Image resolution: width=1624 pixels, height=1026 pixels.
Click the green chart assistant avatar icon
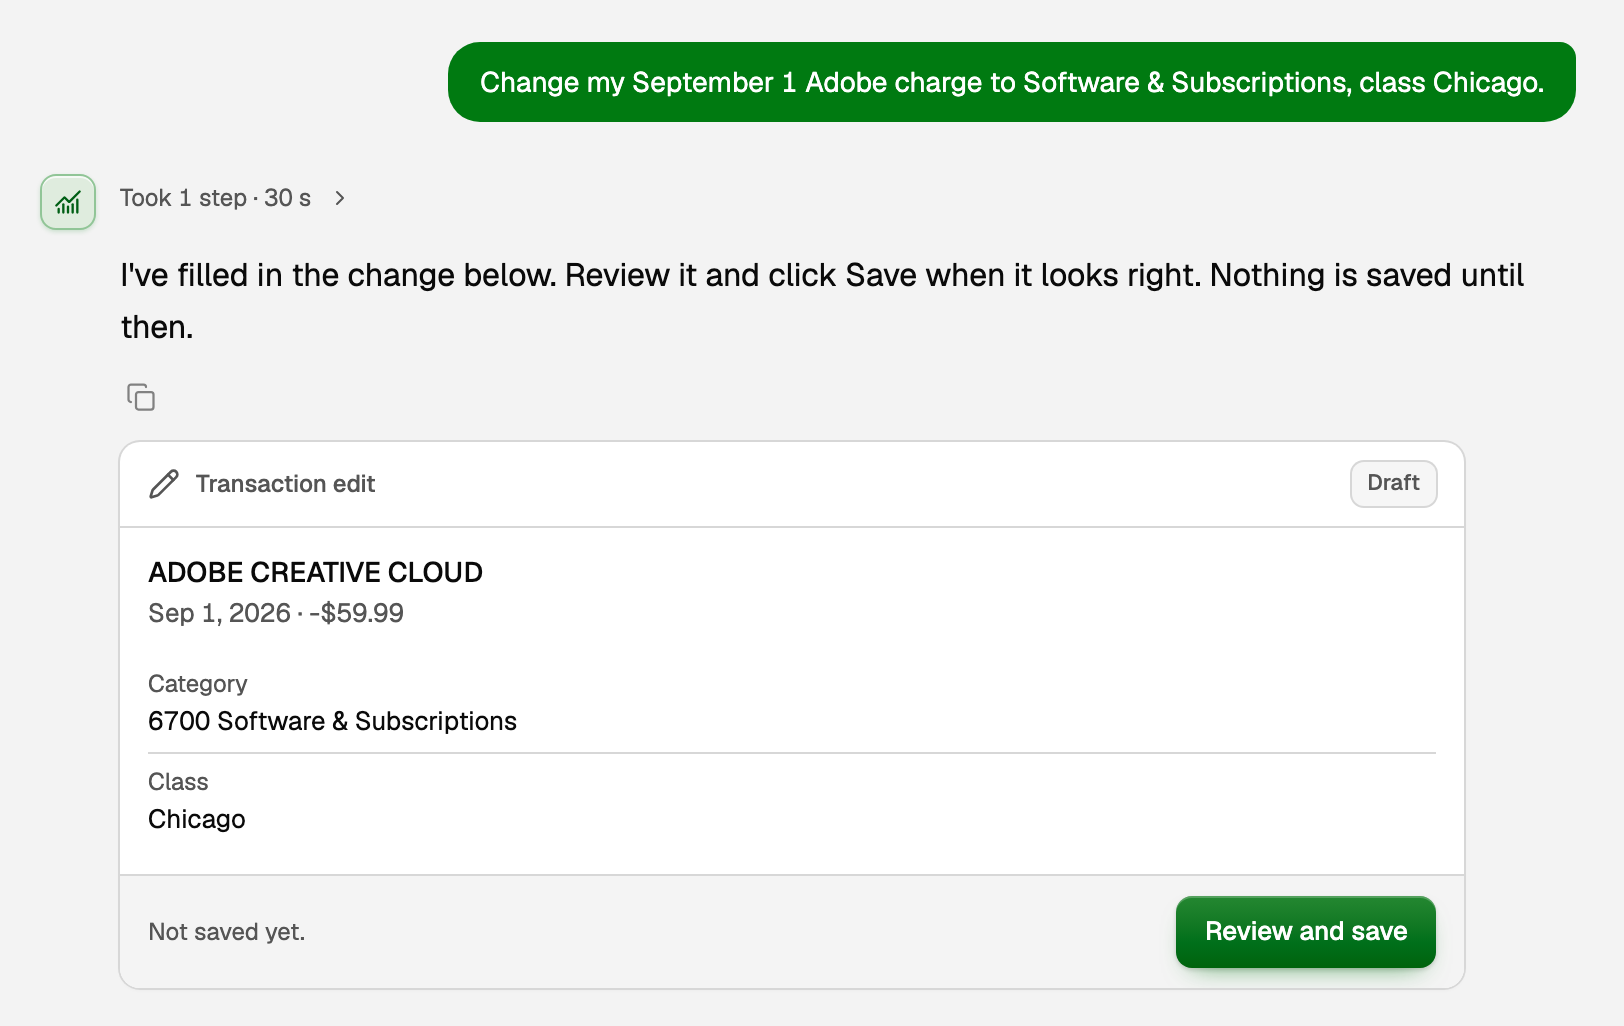(x=68, y=202)
